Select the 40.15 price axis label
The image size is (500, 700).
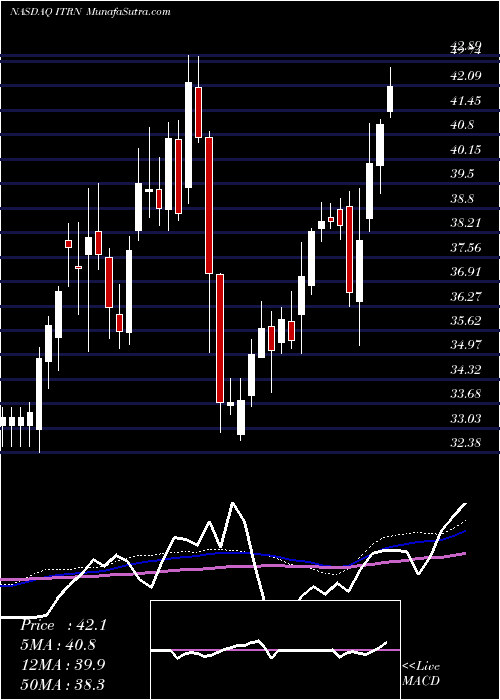[x=466, y=150]
